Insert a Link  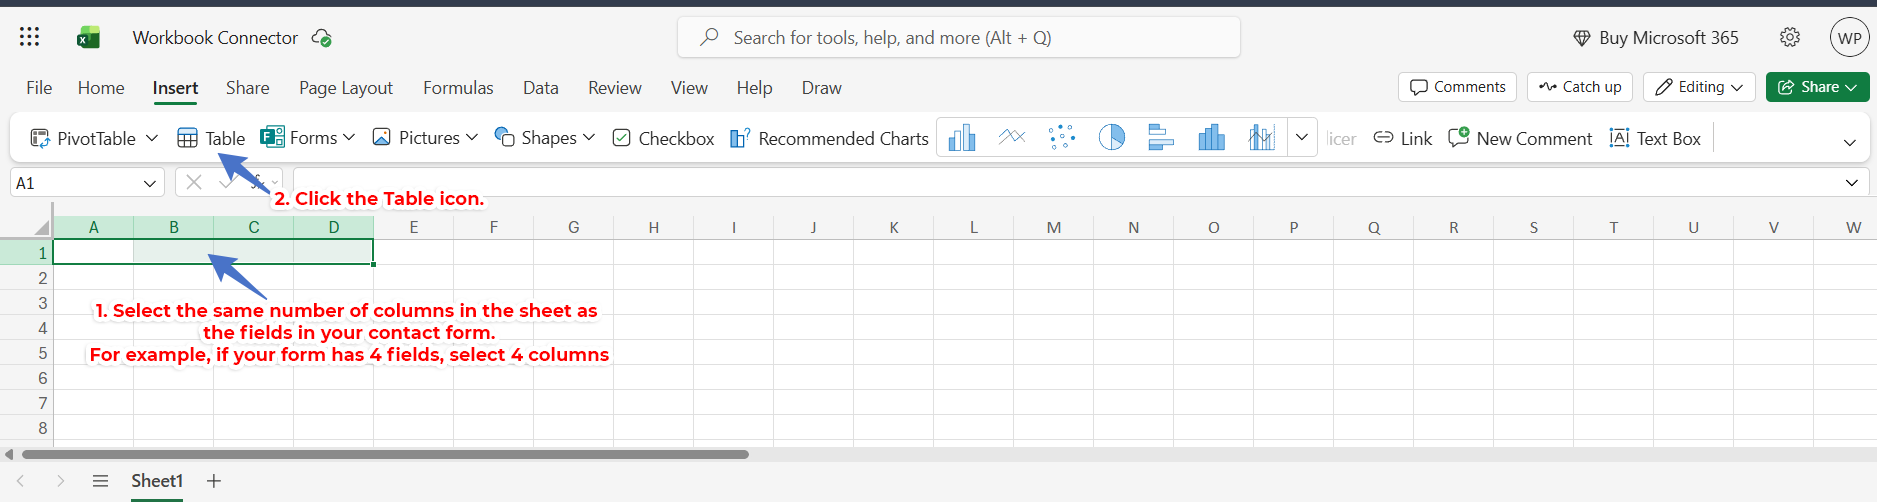point(1402,138)
